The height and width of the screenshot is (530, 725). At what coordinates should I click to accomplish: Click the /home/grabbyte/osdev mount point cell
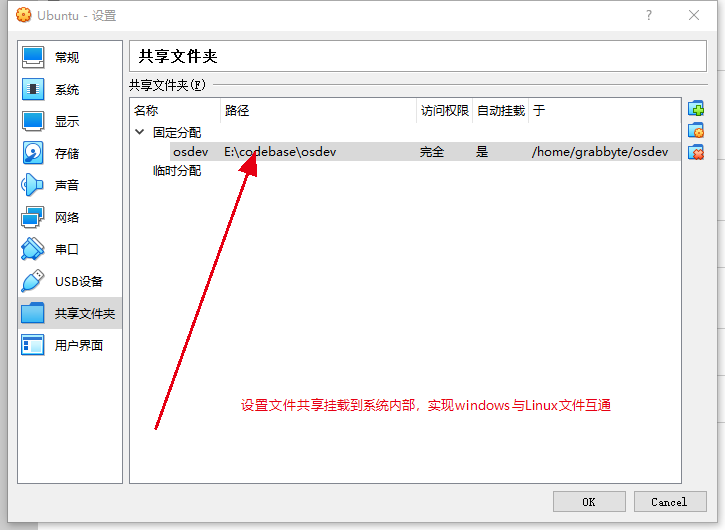point(600,152)
